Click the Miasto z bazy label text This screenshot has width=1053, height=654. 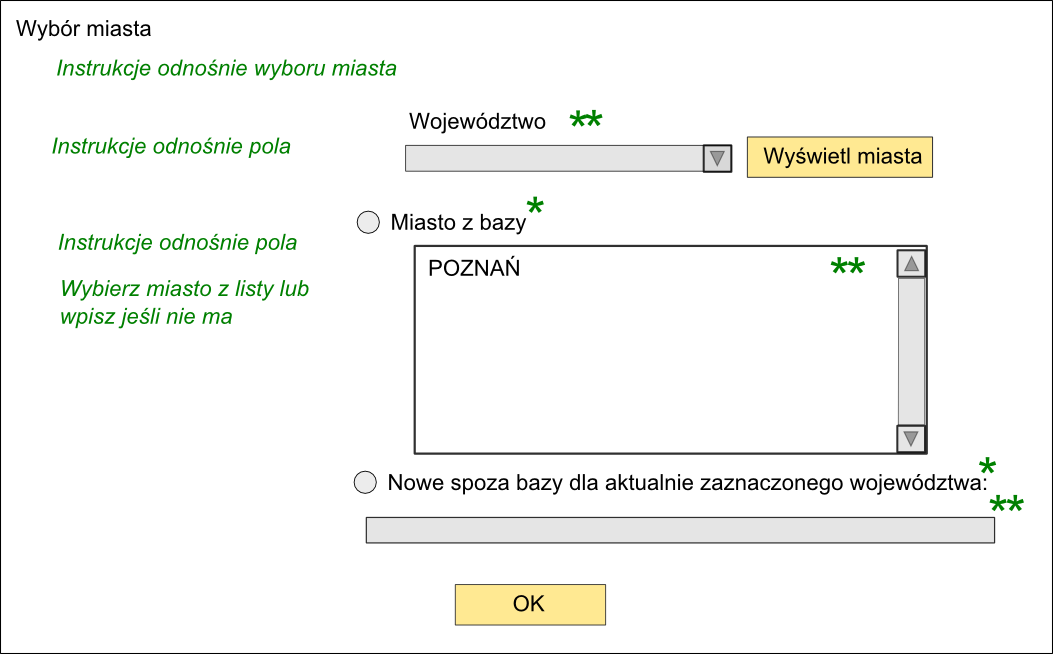click(458, 222)
